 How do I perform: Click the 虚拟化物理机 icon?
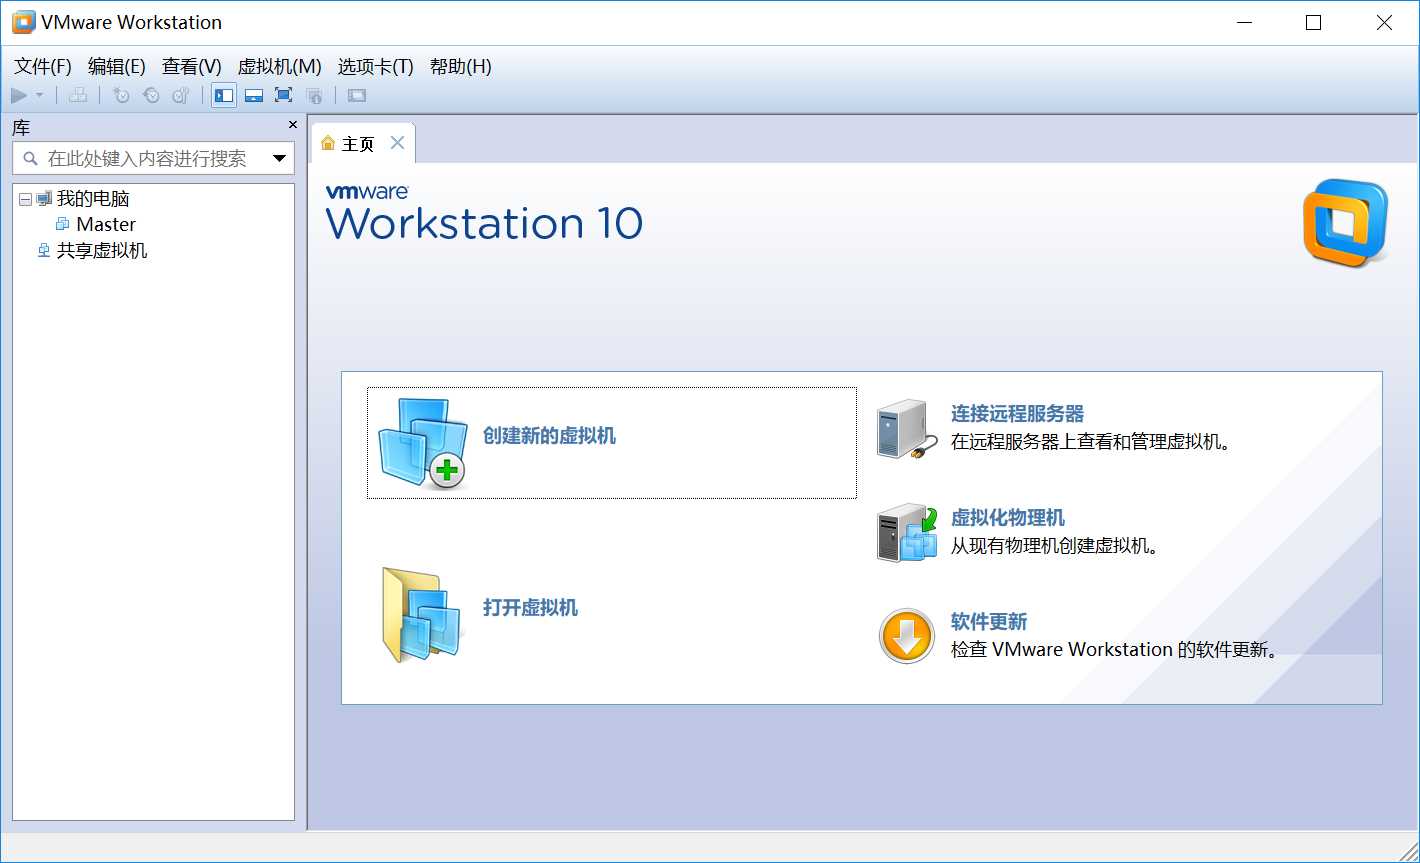907,532
